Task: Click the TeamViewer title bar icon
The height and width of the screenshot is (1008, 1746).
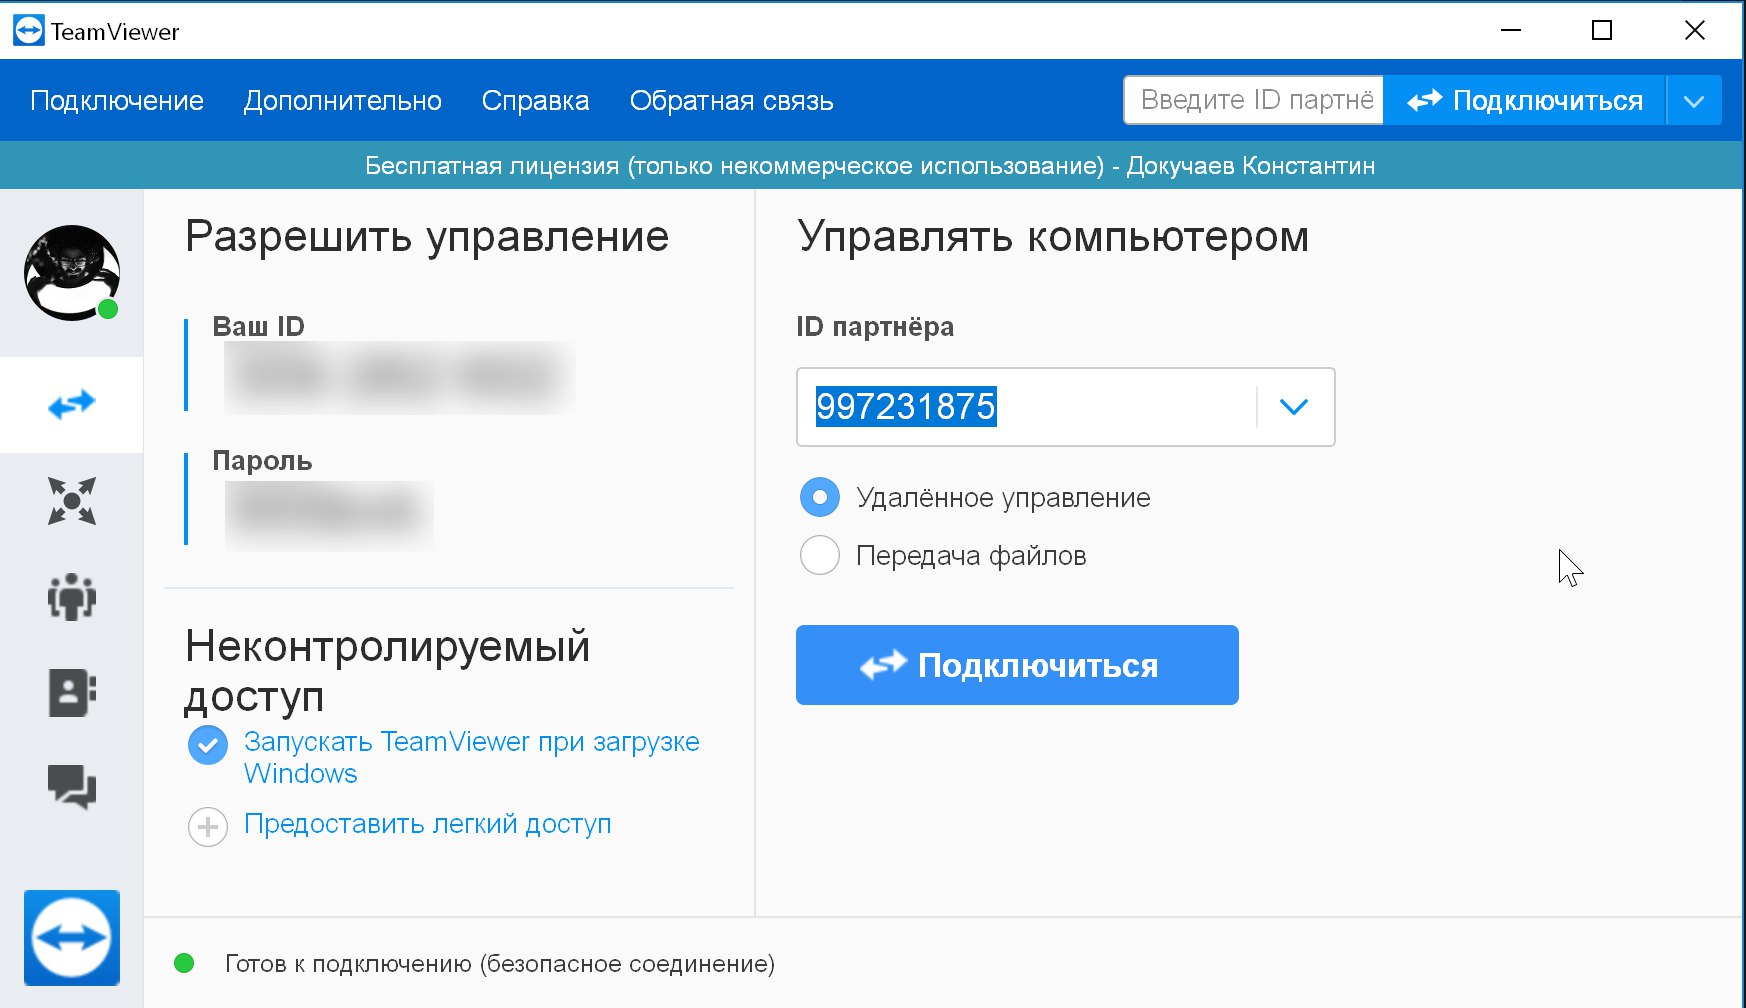Action: click(28, 30)
